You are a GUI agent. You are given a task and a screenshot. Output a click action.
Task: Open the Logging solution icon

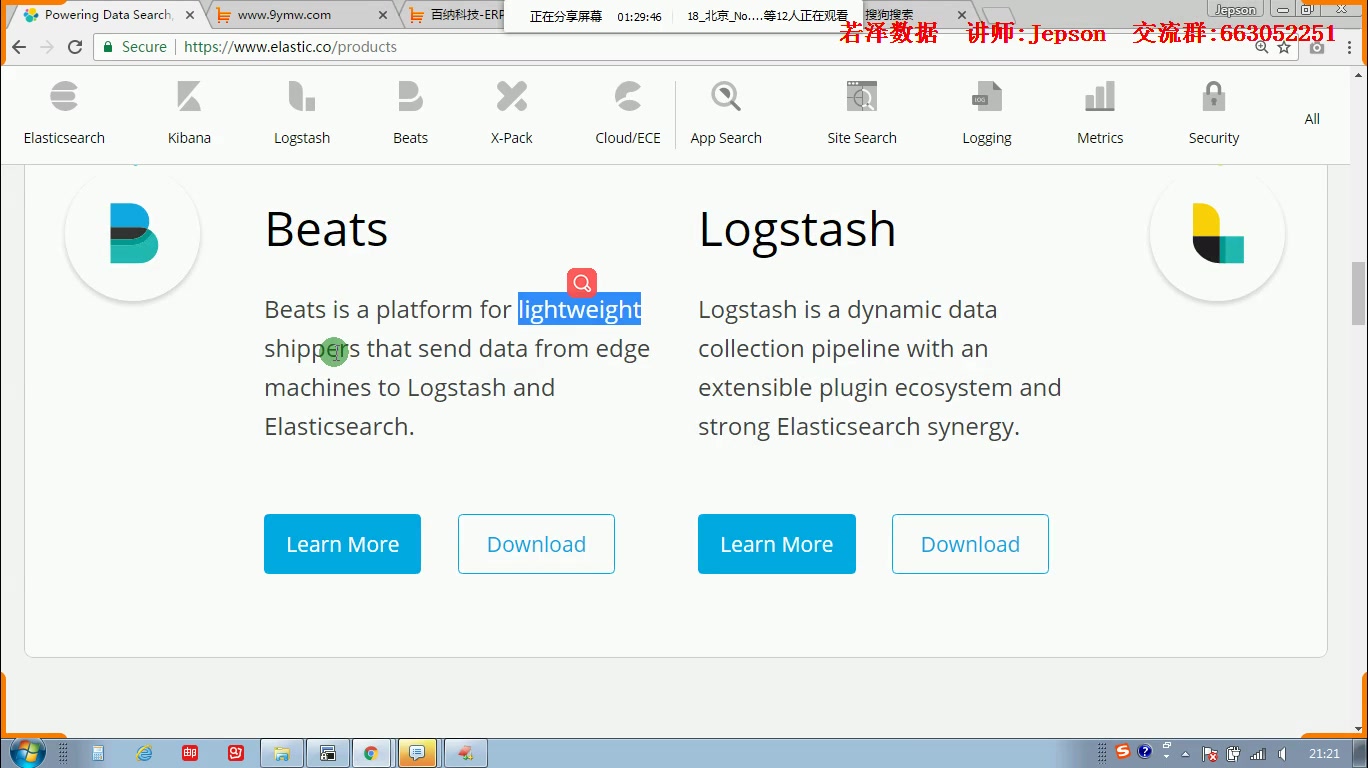tap(987, 97)
